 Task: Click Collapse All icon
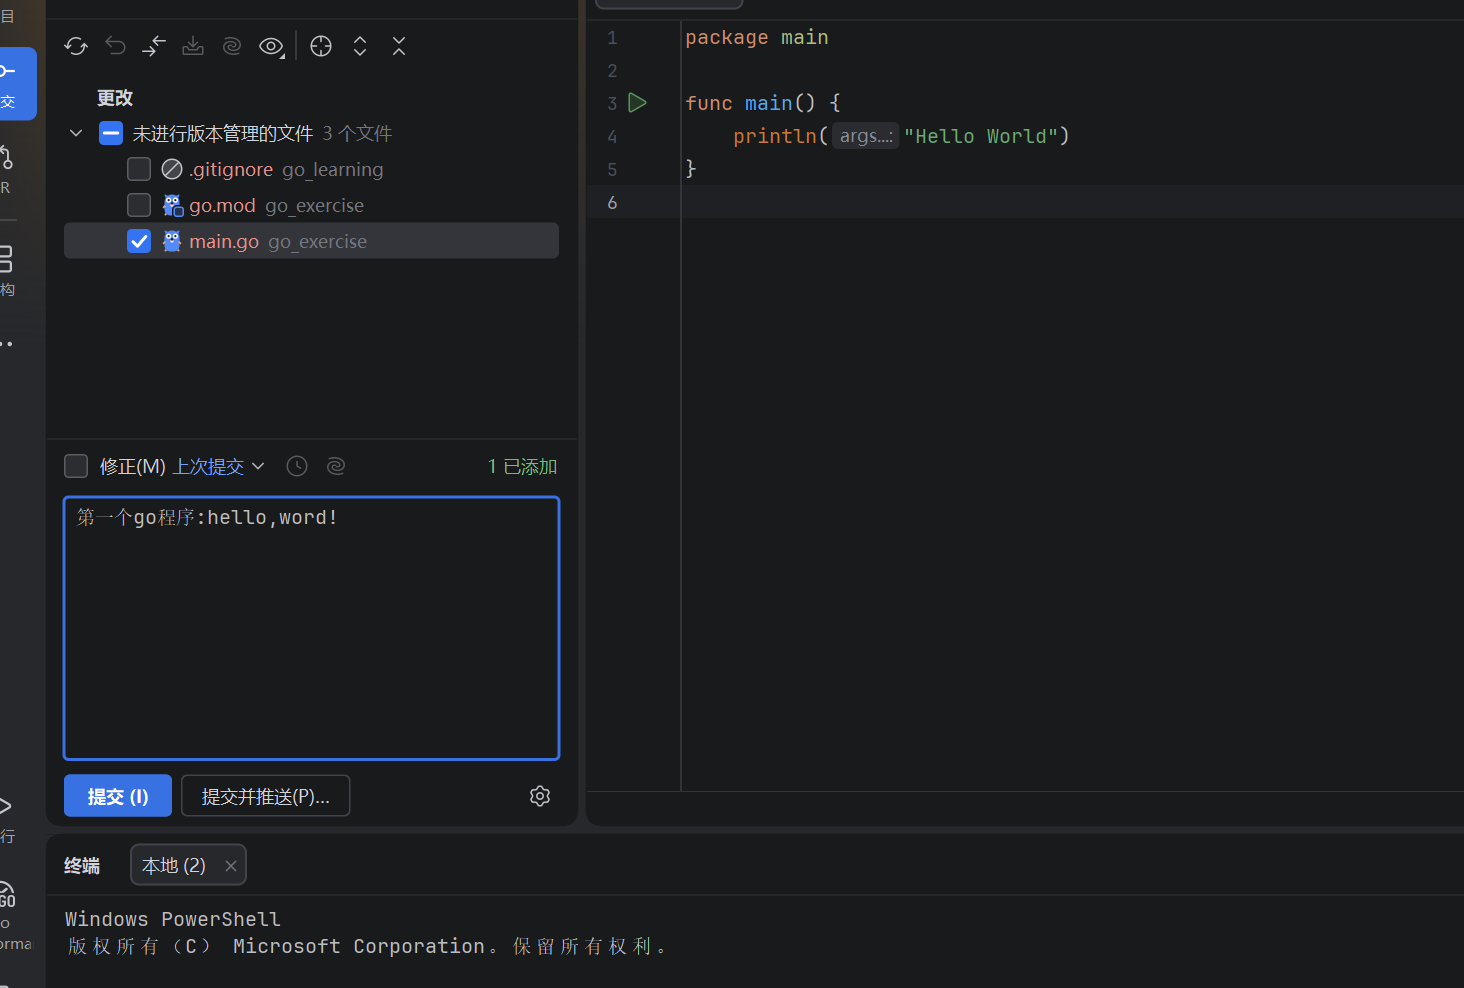pyautogui.click(x=399, y=46)
